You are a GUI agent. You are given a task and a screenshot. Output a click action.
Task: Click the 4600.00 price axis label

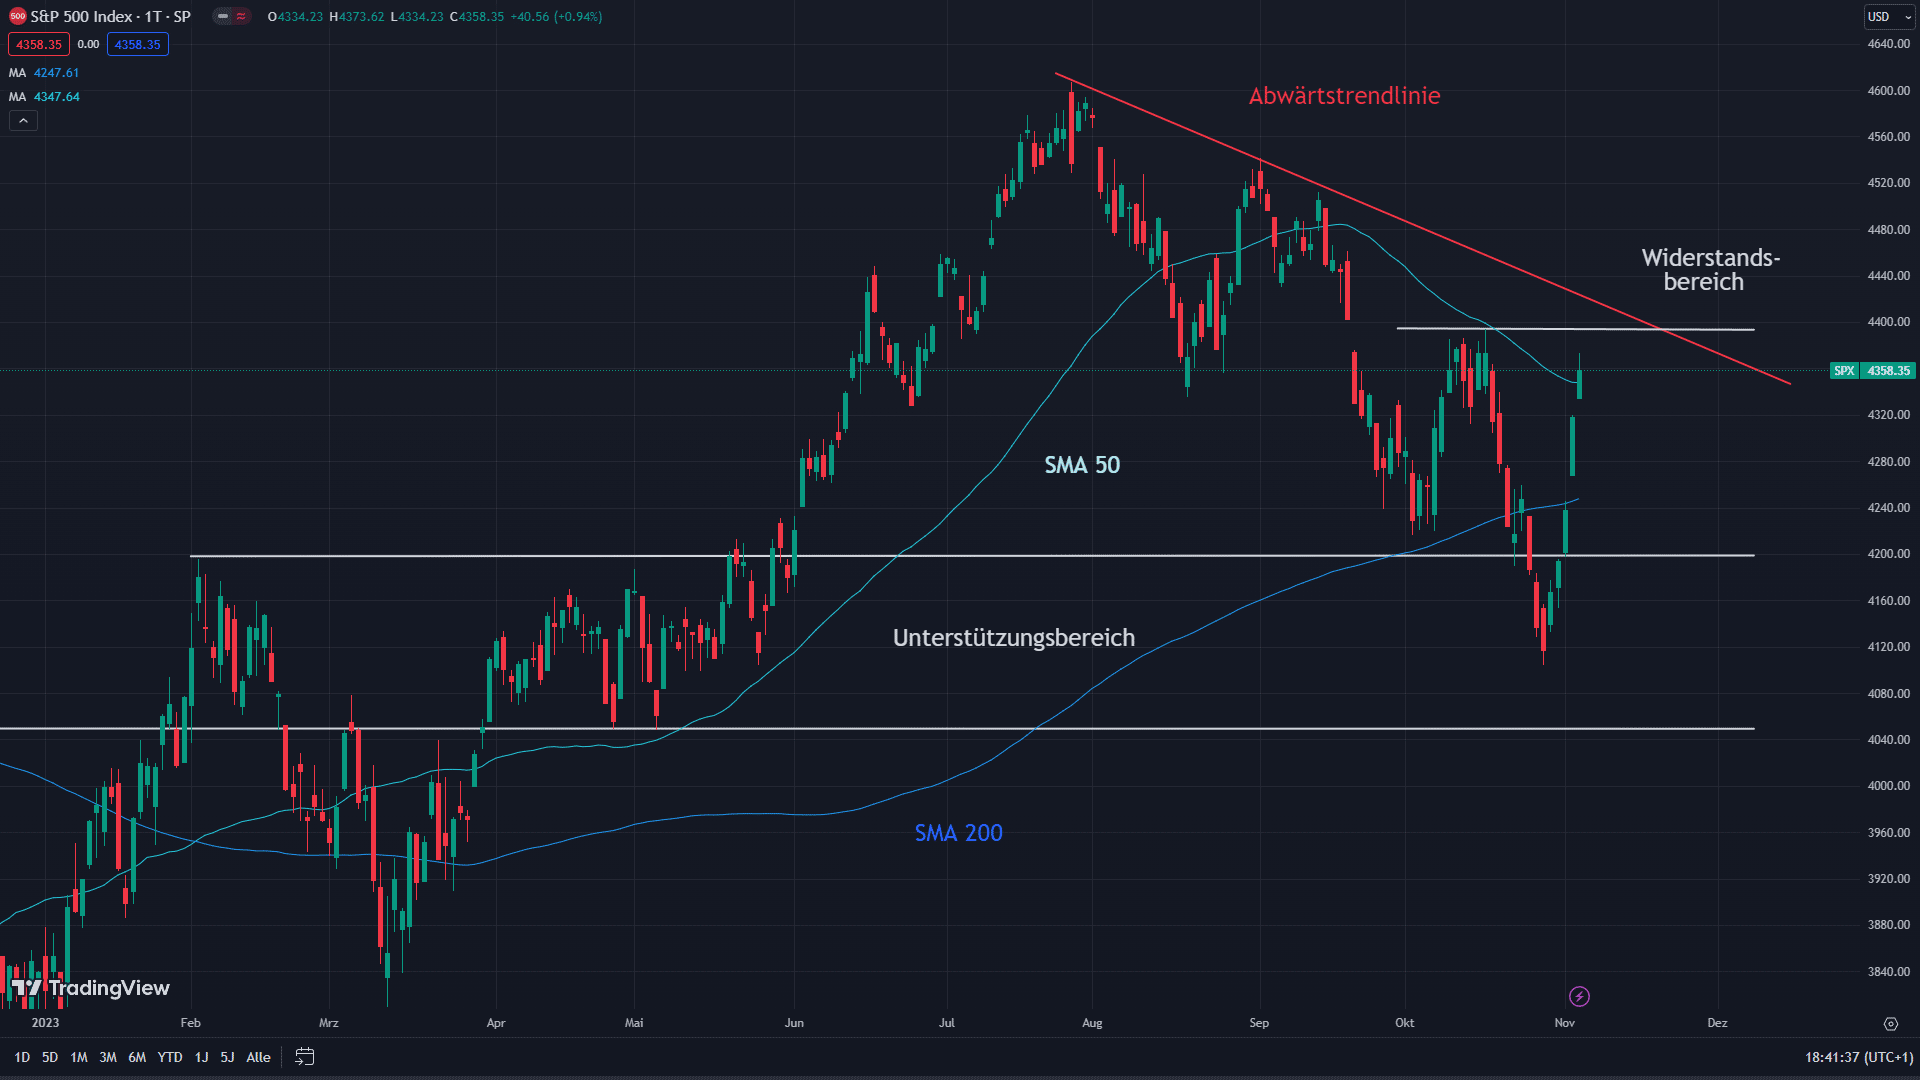1888,91
